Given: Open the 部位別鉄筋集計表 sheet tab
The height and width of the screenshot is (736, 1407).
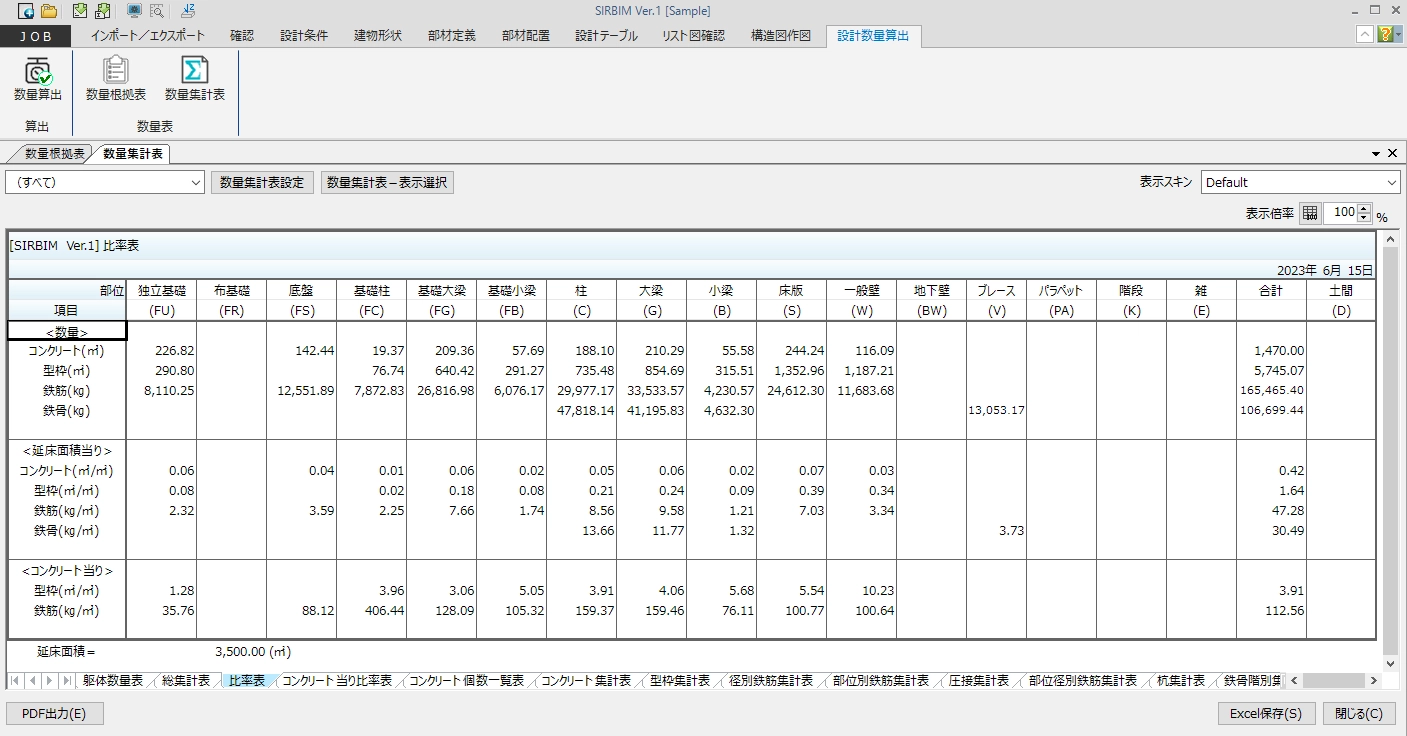Looking at the screenshot, I should coord(880,681).
